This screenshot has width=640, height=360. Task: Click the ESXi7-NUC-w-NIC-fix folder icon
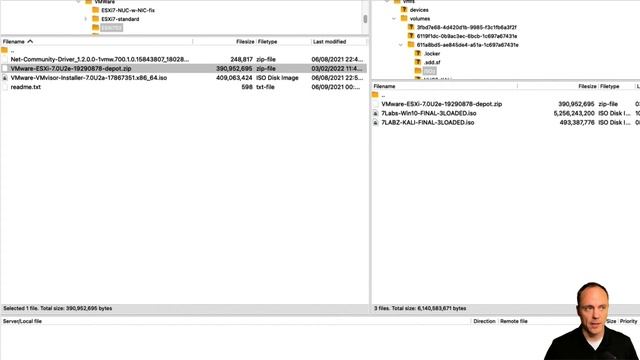[96, 10]
